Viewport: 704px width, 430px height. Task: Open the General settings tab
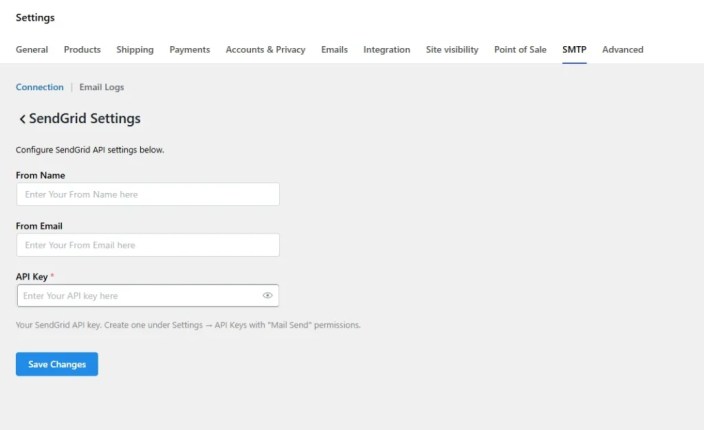32,49
